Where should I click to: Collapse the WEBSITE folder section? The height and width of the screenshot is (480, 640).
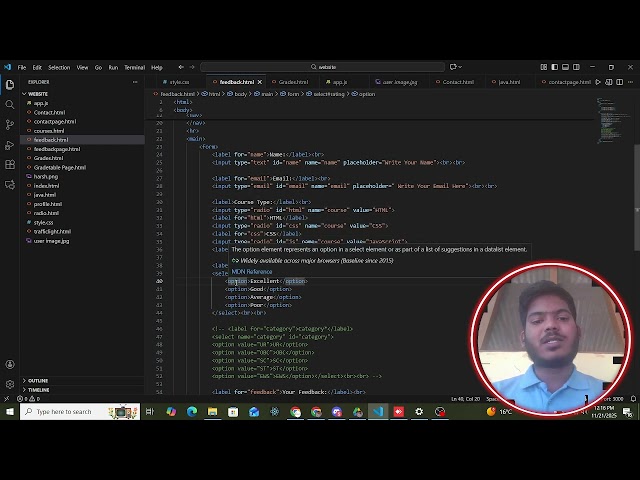[x=36, y=94]
